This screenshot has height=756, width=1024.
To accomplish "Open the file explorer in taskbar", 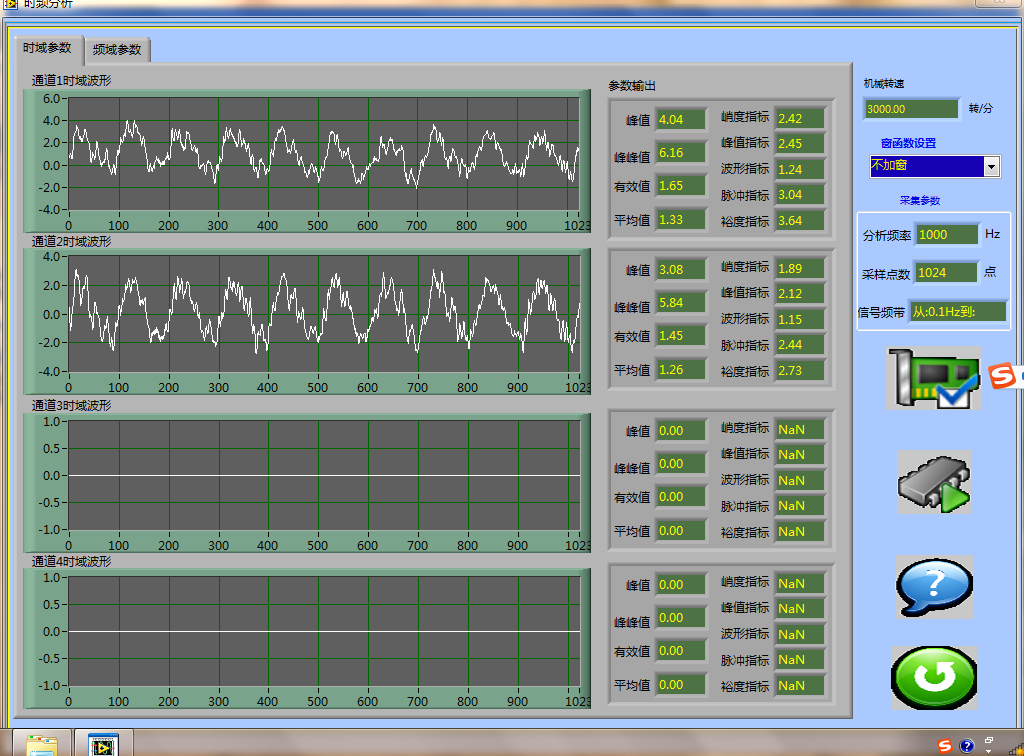I will [41, 744].
